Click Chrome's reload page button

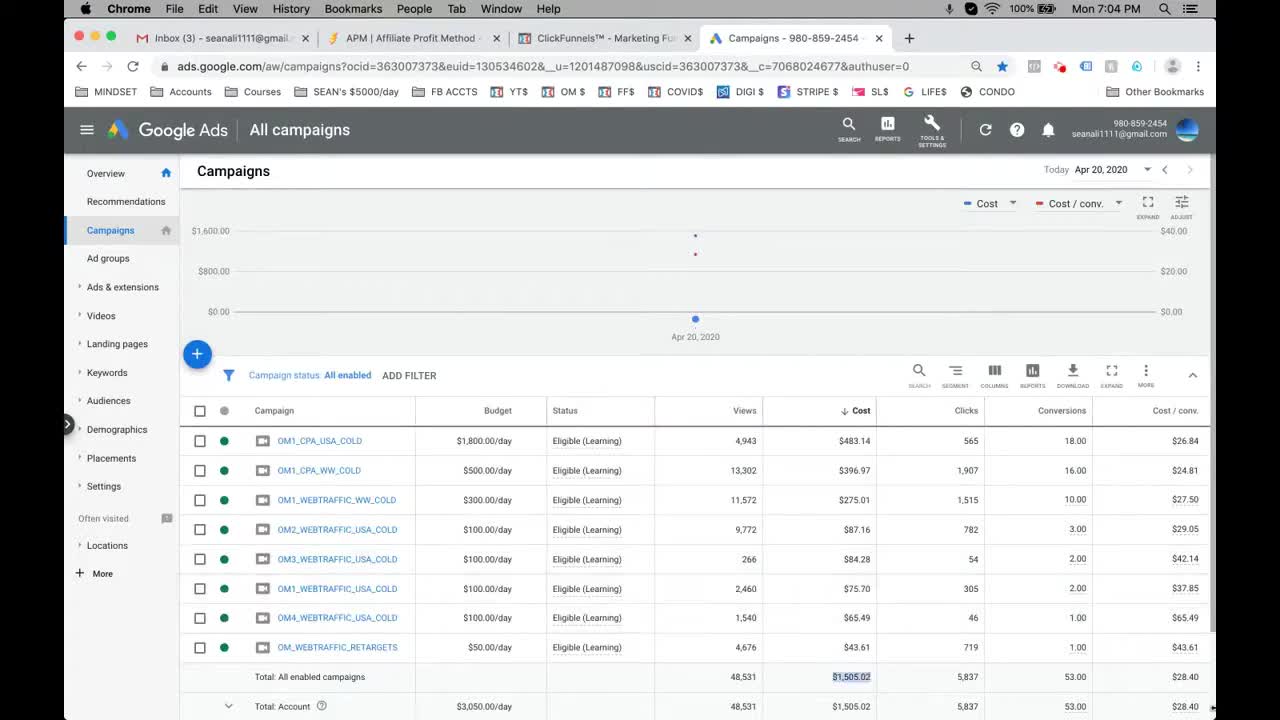pos(133,66)
